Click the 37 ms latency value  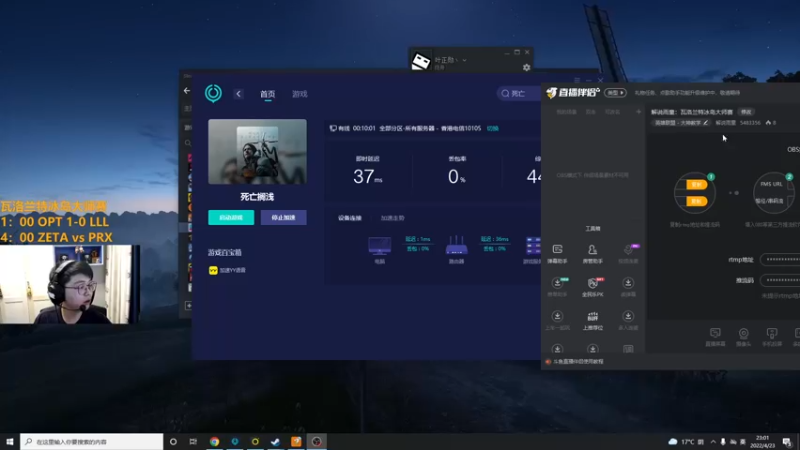click(367, 177)
